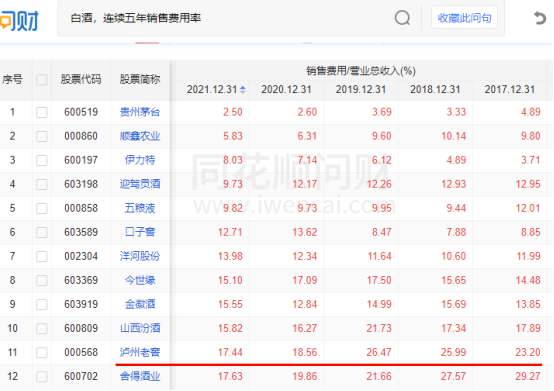
Task: Open the 今世缘 stock link
Action: (140, 280)
